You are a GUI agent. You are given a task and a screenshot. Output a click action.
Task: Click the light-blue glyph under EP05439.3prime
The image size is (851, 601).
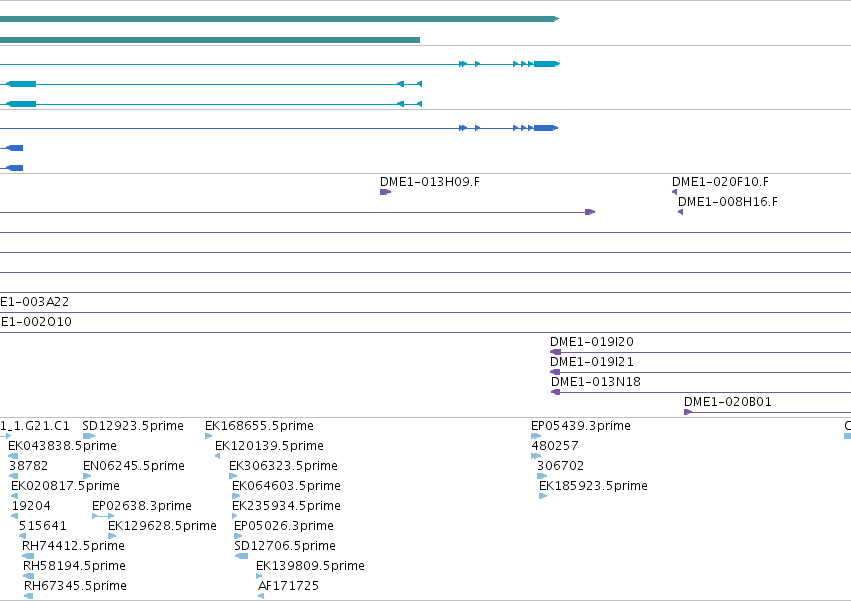click(x=536, y=436)
